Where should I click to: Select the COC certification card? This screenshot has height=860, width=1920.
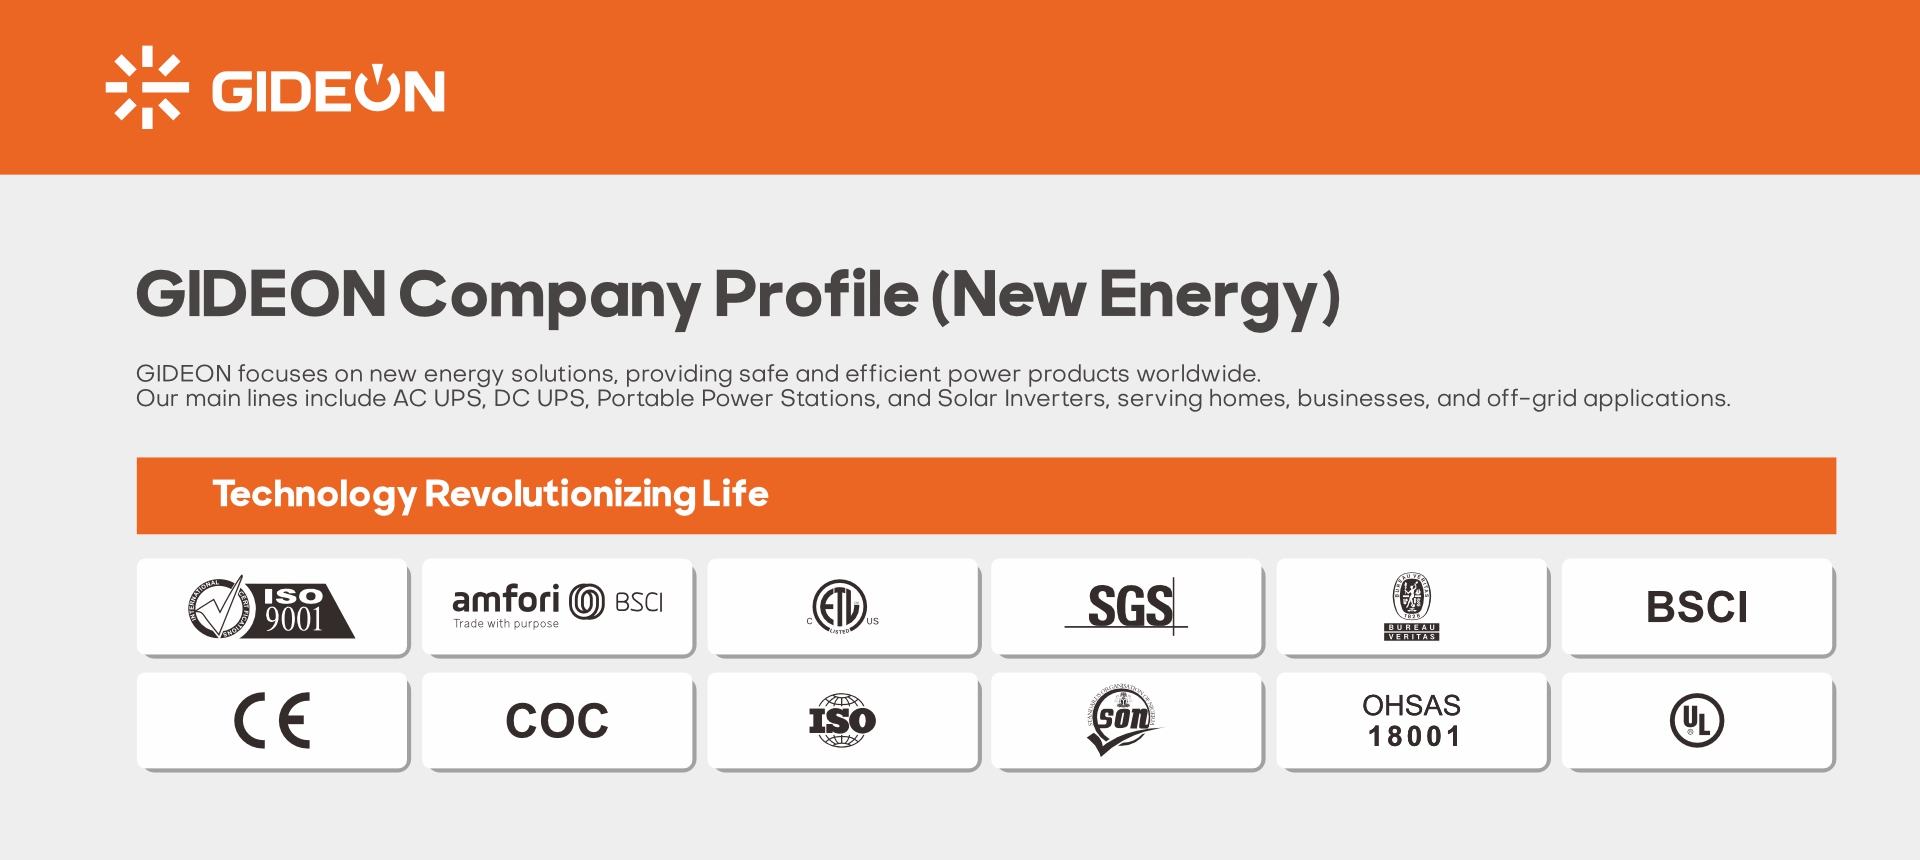[x=557, y=721]
